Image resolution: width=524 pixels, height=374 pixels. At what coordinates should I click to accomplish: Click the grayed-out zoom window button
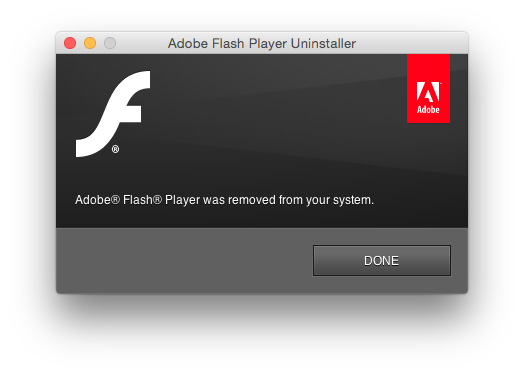pyautogui.click(x=110, y=43)
